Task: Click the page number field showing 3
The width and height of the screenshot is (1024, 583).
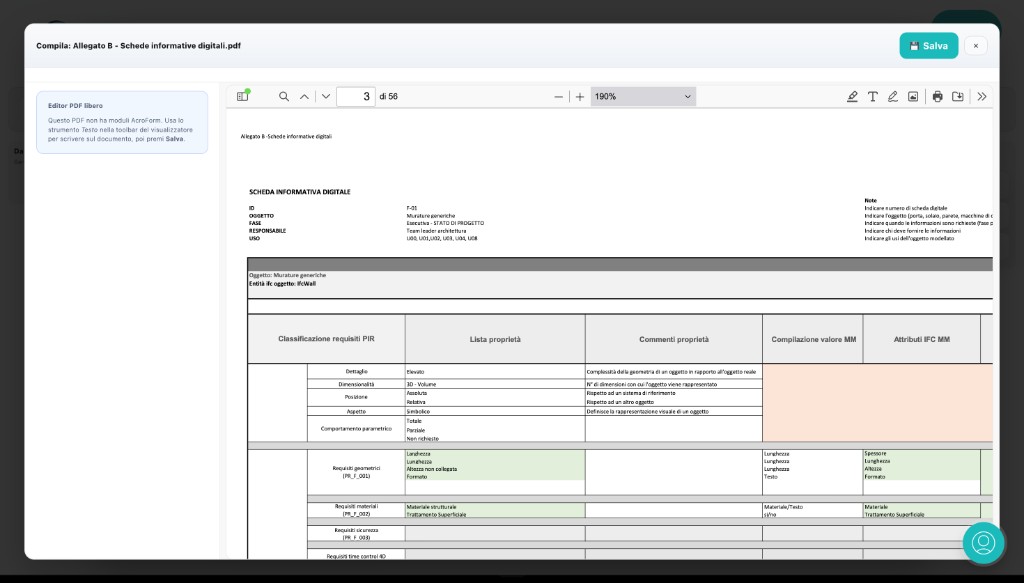Action: 356,97
